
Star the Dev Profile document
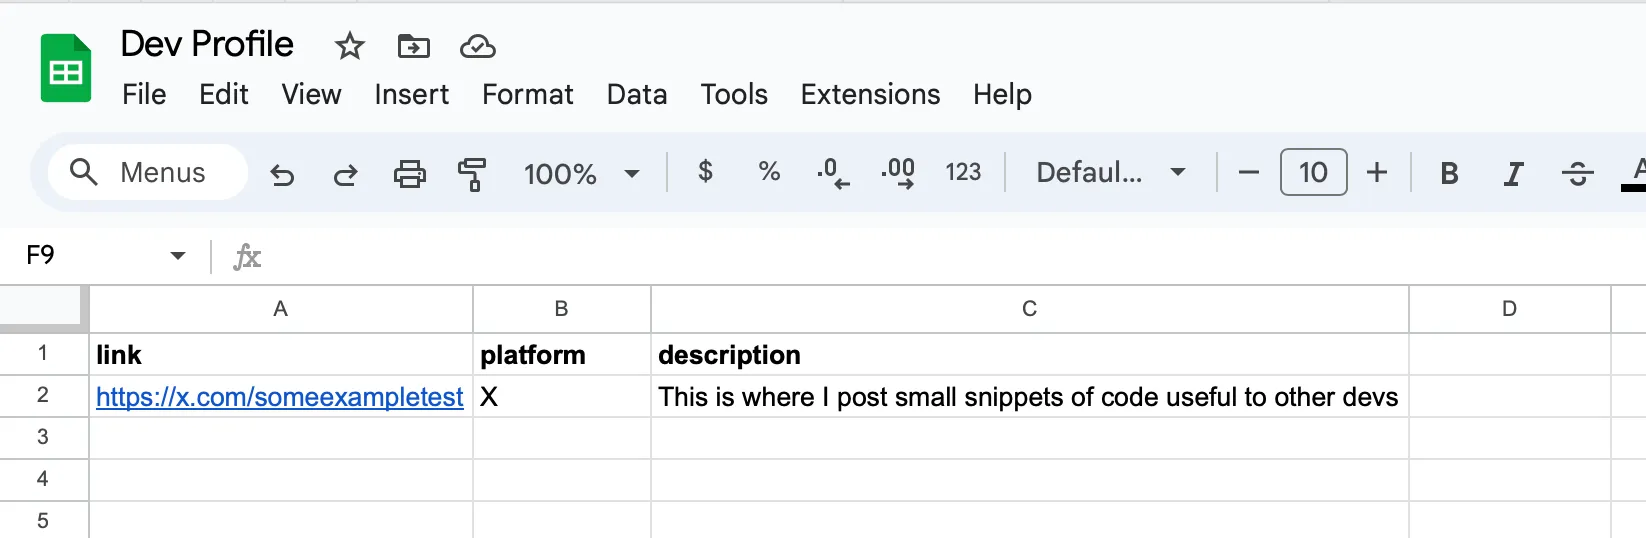(x=350, y=46)
